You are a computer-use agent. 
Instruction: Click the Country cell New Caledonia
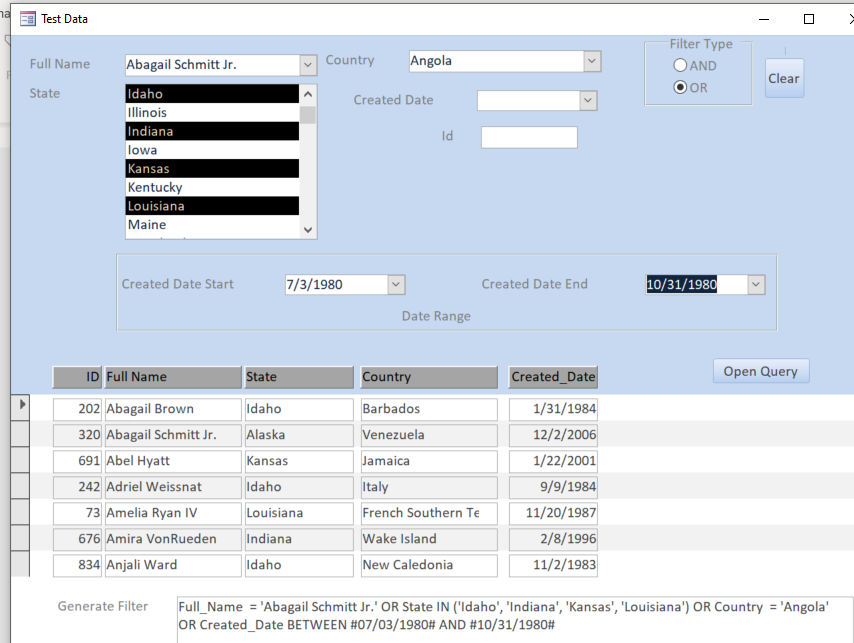[x=429, y=565]
